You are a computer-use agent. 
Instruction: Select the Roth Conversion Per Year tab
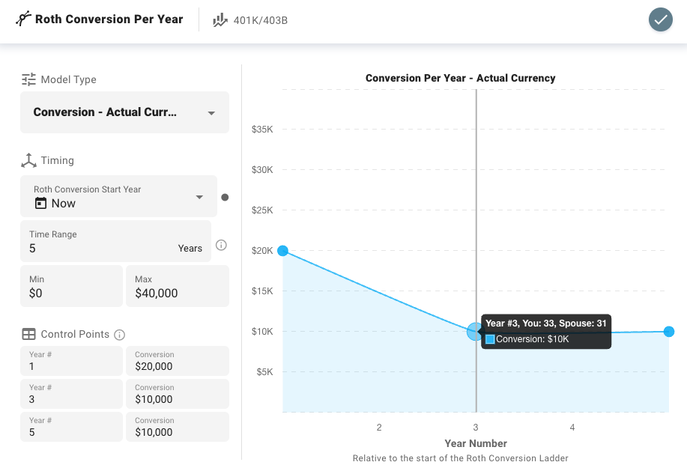pyautogui.click(x=108, y=19)
